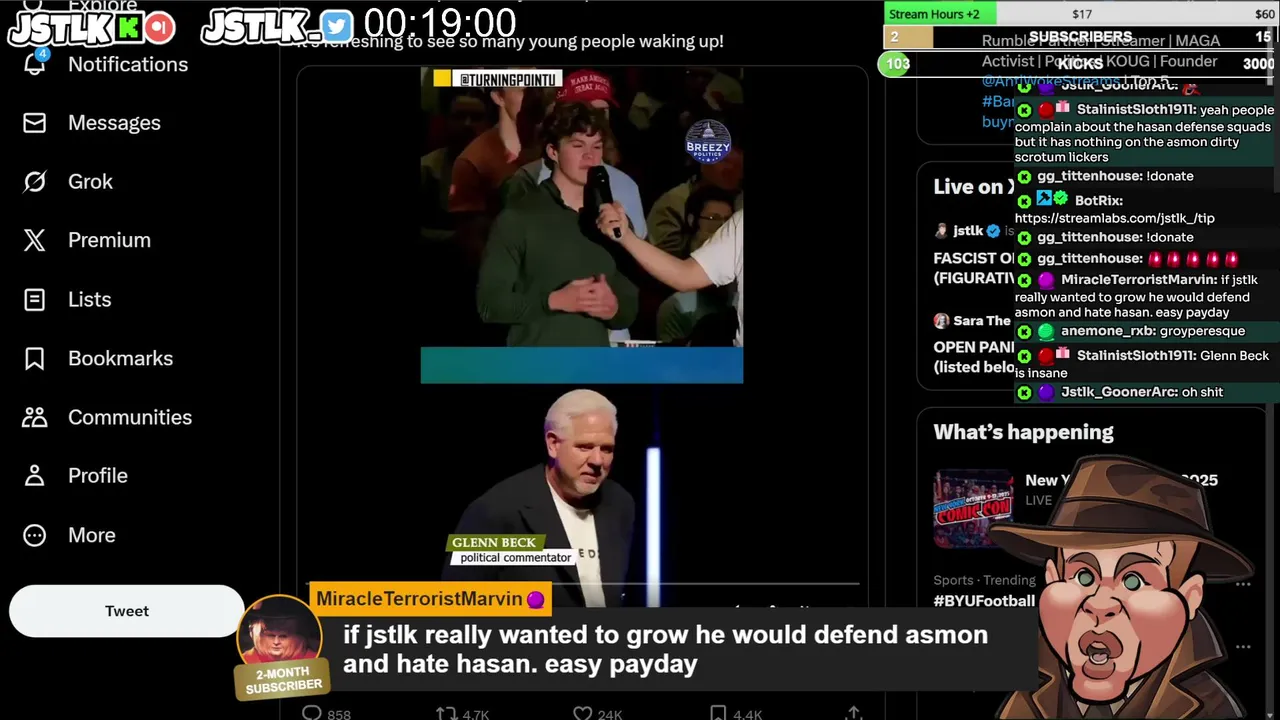Click the repost icon showing 4.7K

click(446, 713)
